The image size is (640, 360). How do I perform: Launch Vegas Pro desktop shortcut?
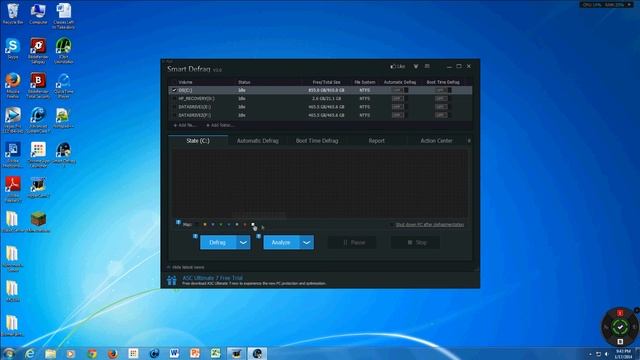pyautogui.click(x=13, y=120)
